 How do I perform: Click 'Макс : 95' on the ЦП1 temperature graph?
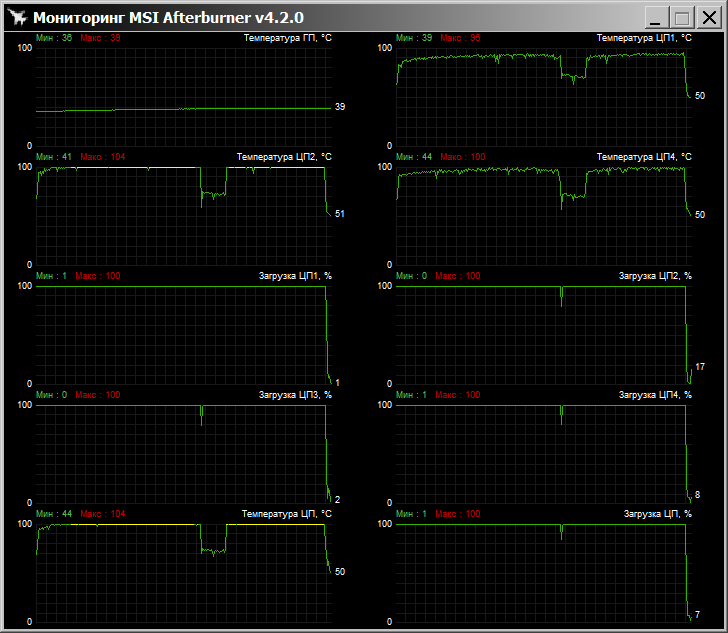(x=460, y=38)
